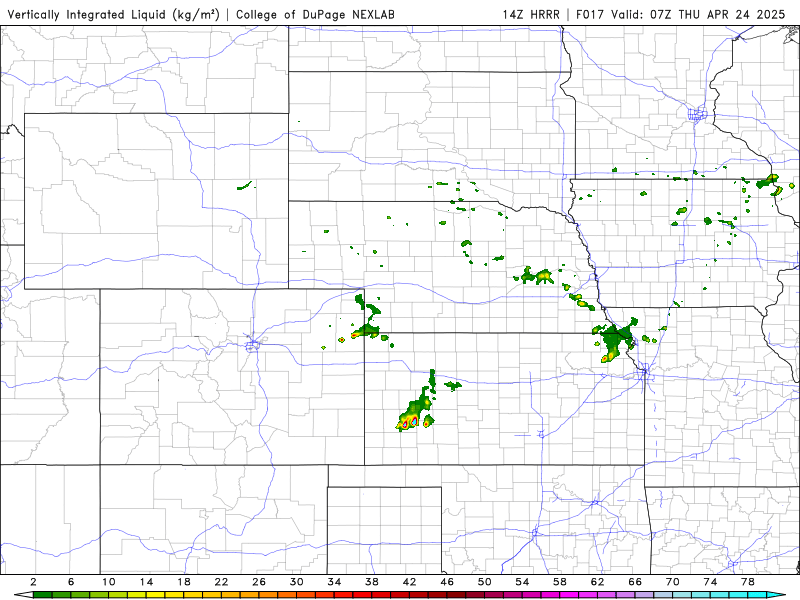Viewport: 800px width, 600px height.
Task: Click the "18" value on the legend
Action: pyautogui.click(x=184, y=582)
